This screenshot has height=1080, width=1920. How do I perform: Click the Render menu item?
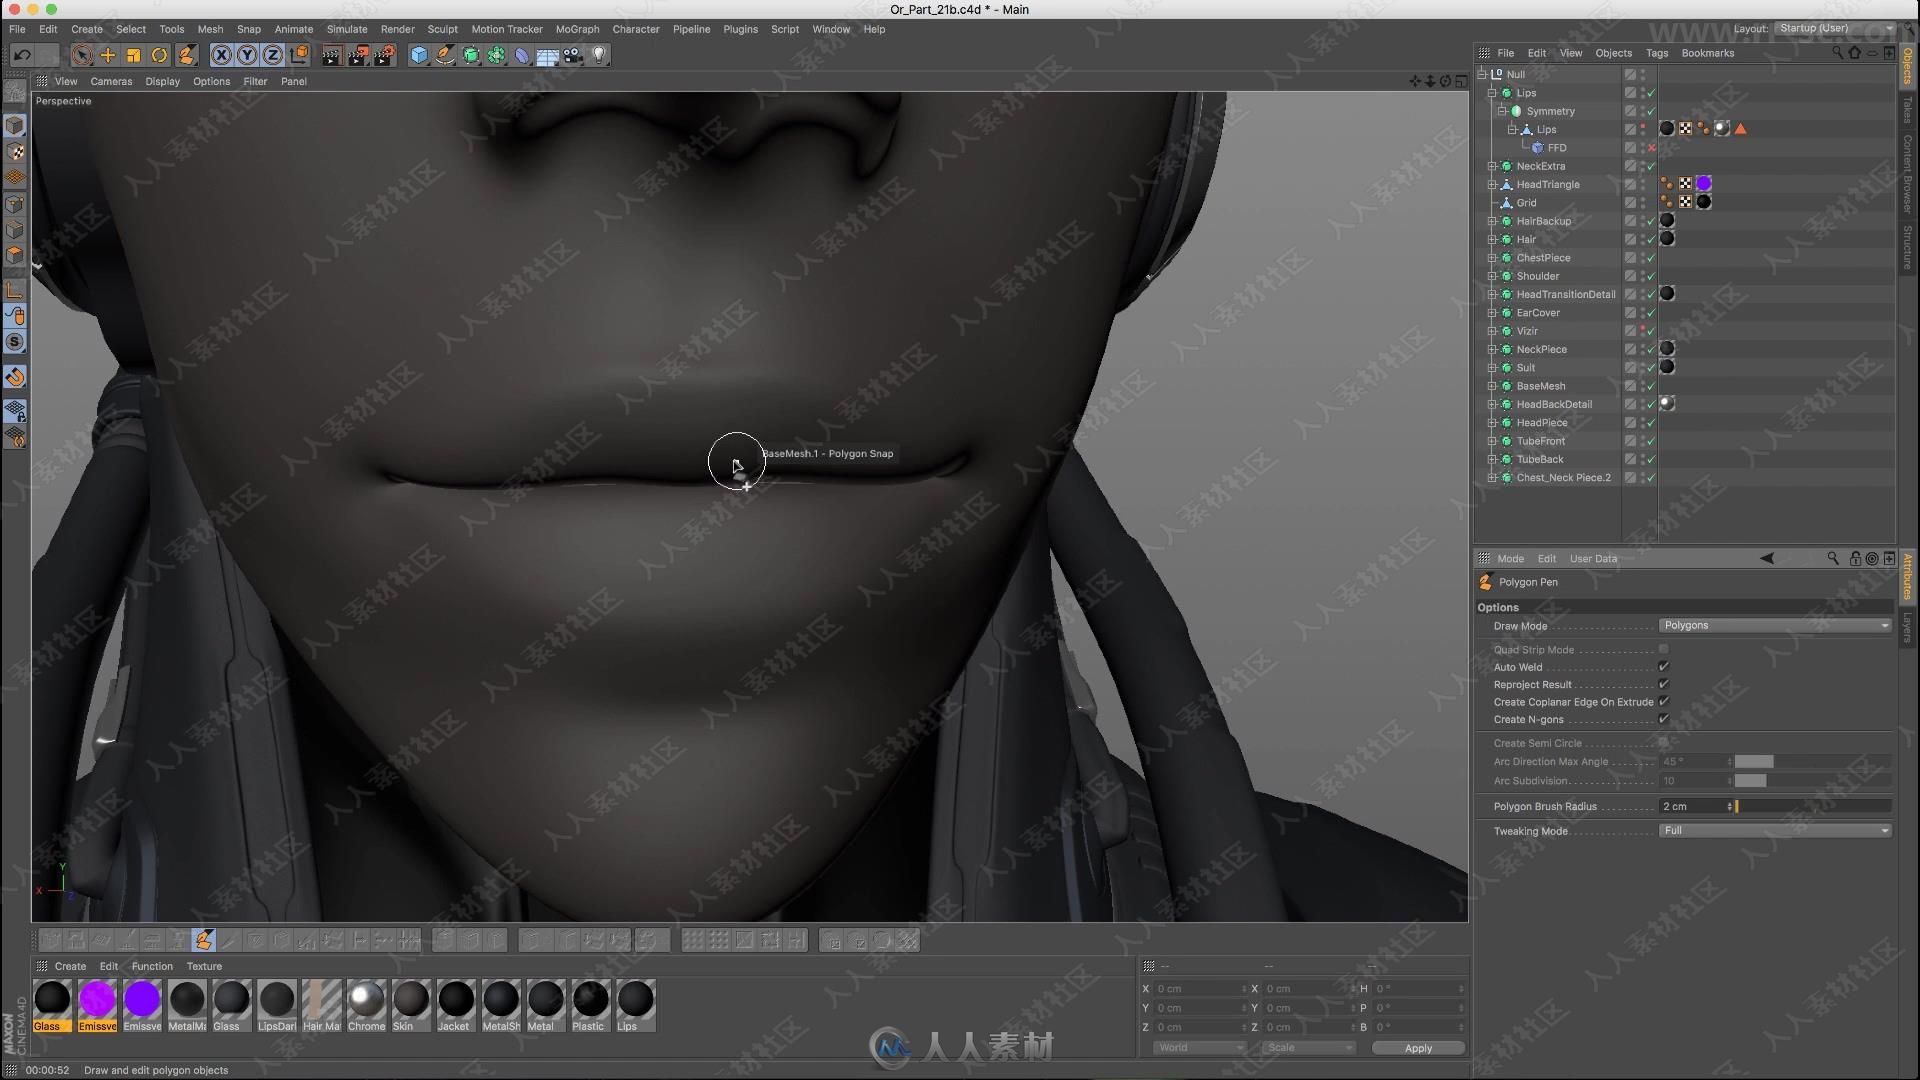396,28
